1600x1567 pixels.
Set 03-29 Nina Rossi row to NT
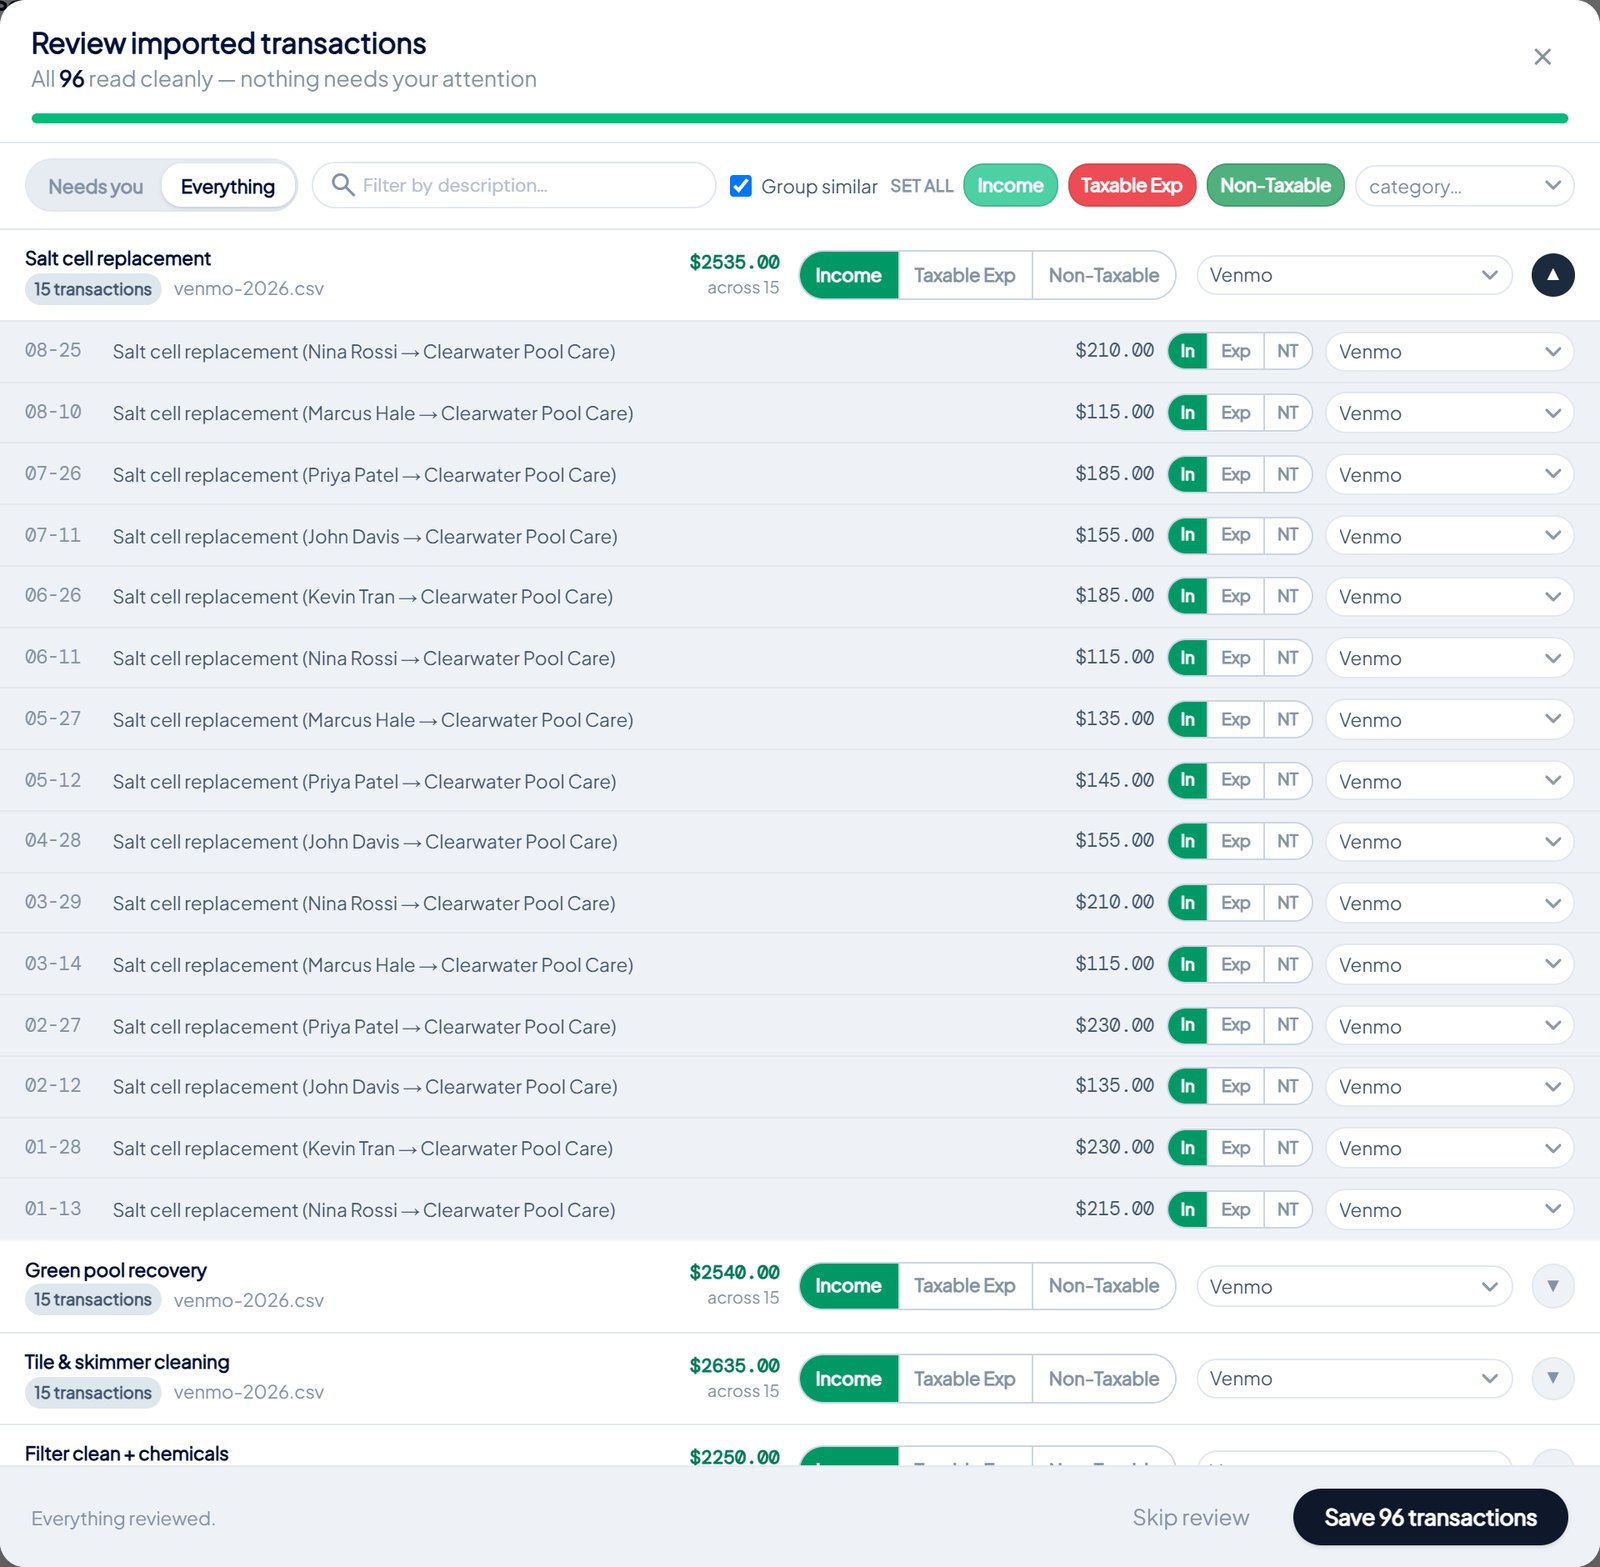click(x=1287, y=903)
